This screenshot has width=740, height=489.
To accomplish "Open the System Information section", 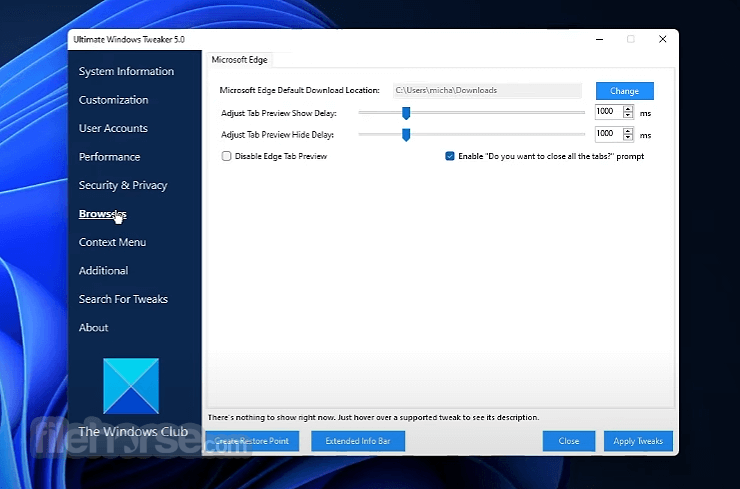I will click(x=126, y=71).
